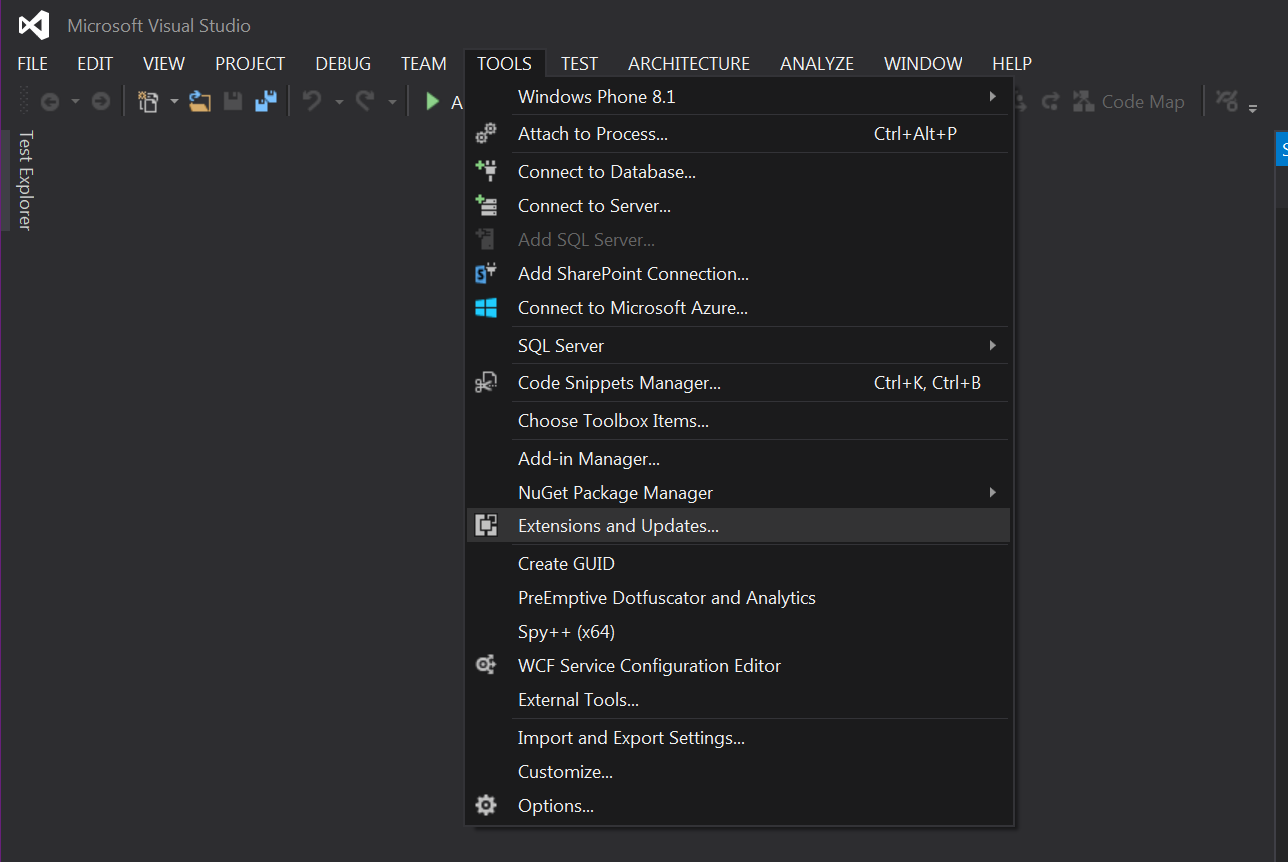Image resolution: width=1288 pixels, height=862 pixels.
Task: Launch PreEmptive Dotfuscator and Analytics
Action: (x=738, y=597)
